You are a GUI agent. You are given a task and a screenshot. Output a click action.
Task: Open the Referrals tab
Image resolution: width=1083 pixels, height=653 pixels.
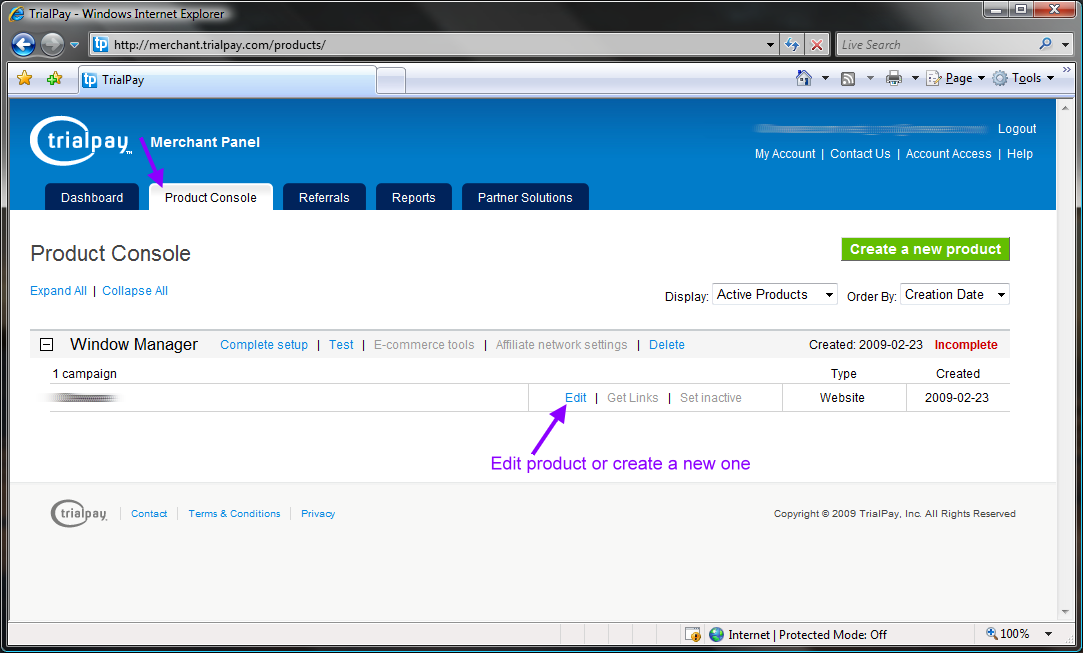[x=324, y=198]
